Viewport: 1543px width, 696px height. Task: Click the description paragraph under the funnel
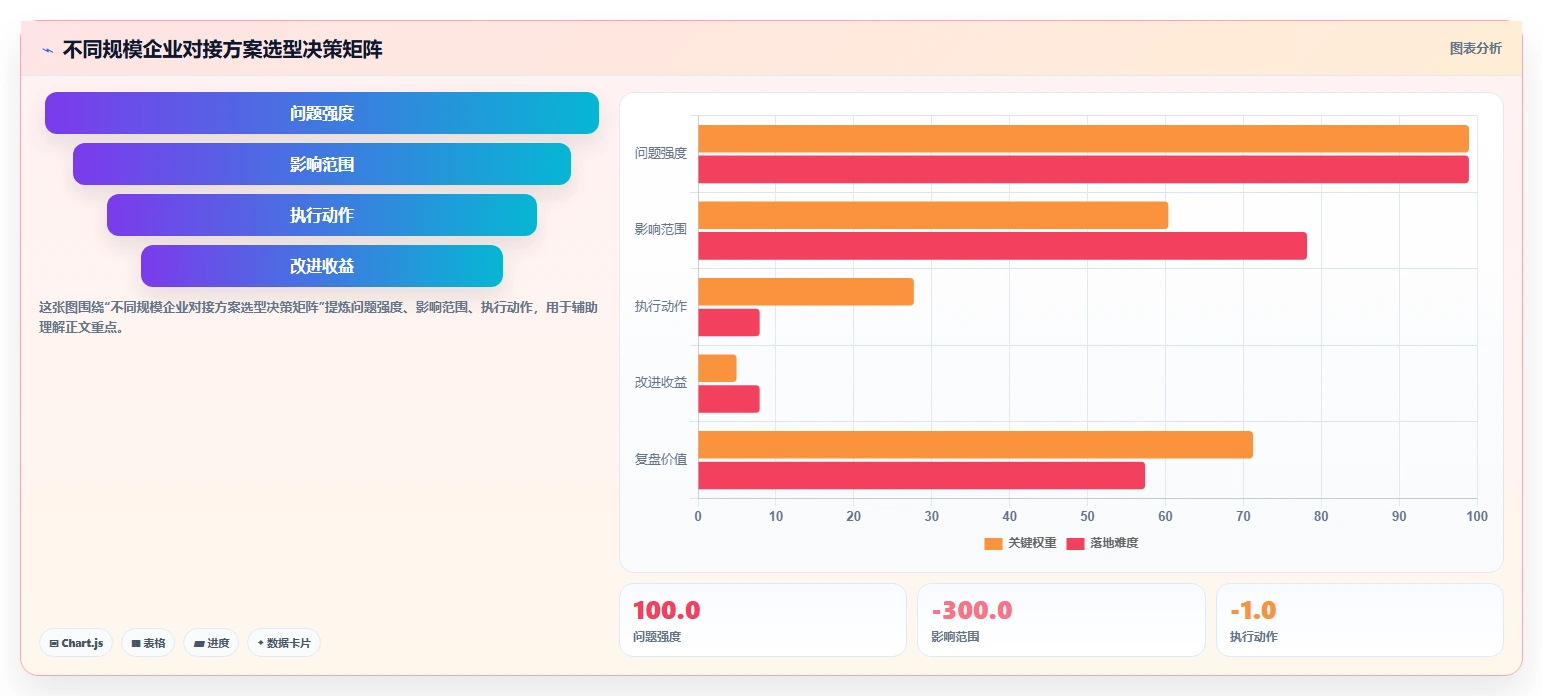coord(318,317)
